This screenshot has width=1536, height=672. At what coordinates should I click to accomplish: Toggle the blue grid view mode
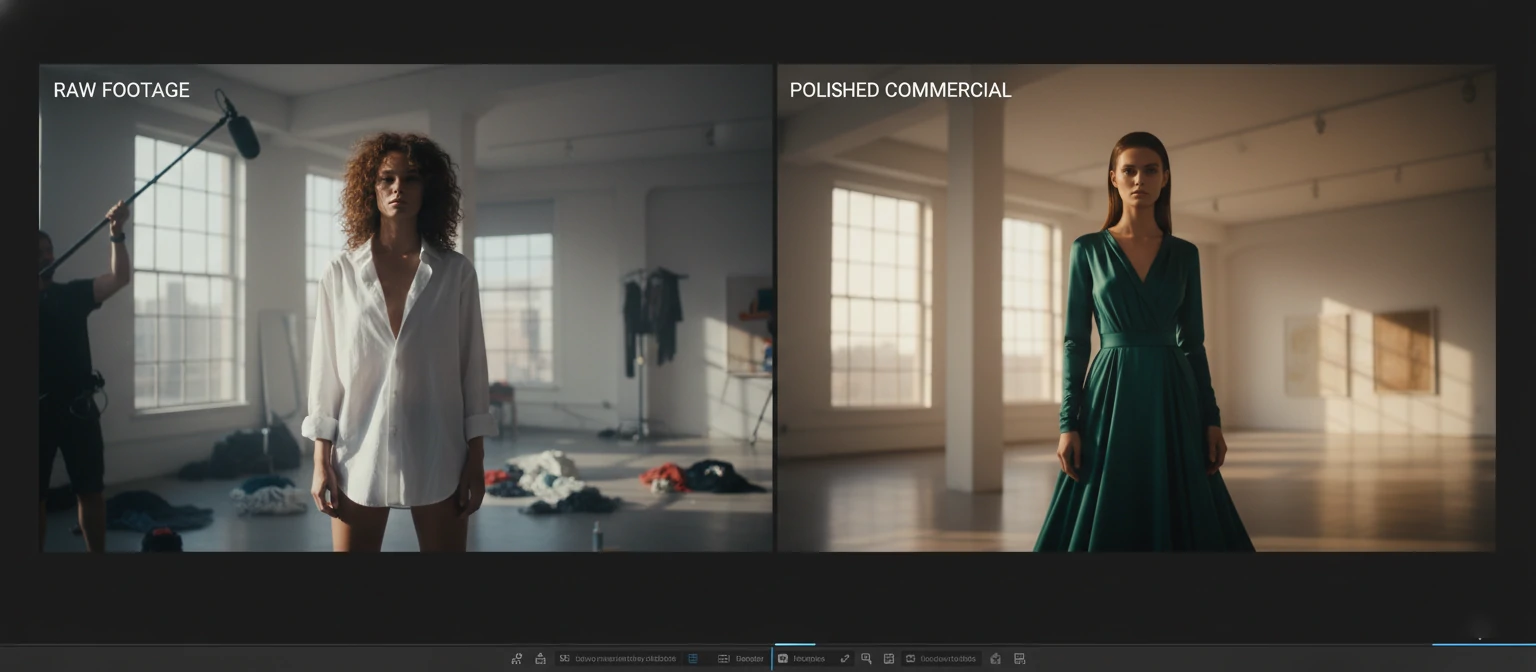click(x=693, y=658)
